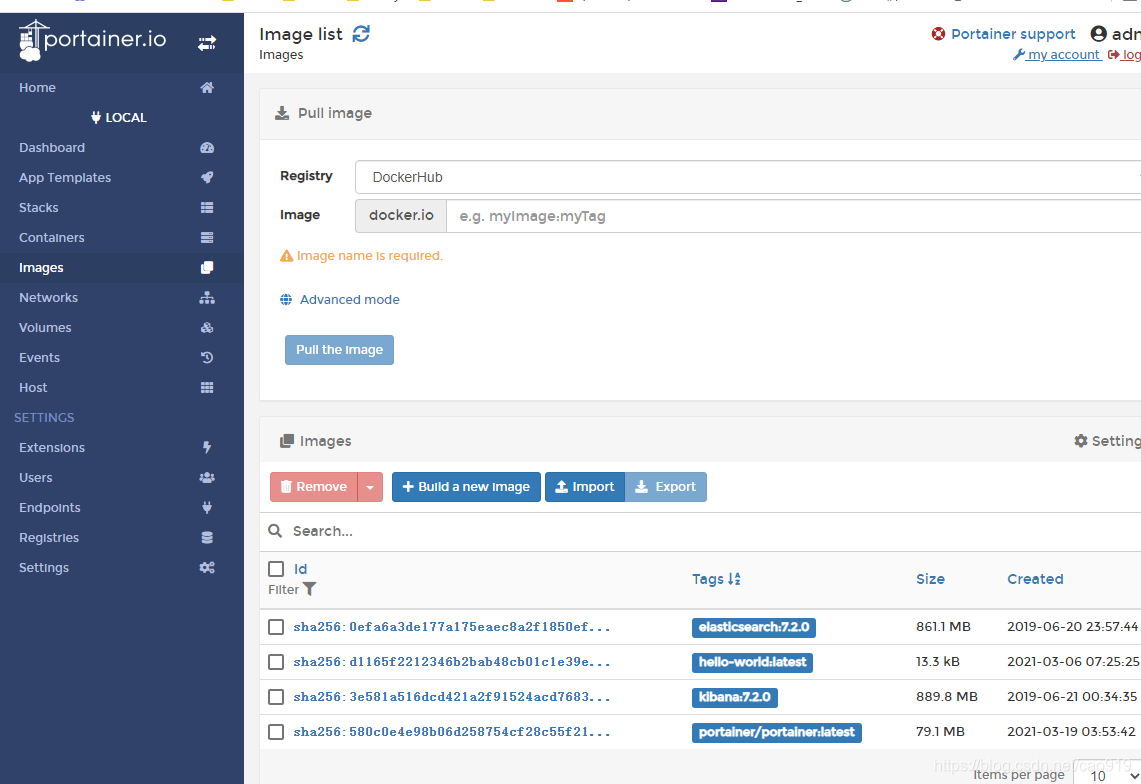Viewport: 1141px width, 784px height.
Task: Click the Dashboard gauge icon
Action: coord(207,148)
